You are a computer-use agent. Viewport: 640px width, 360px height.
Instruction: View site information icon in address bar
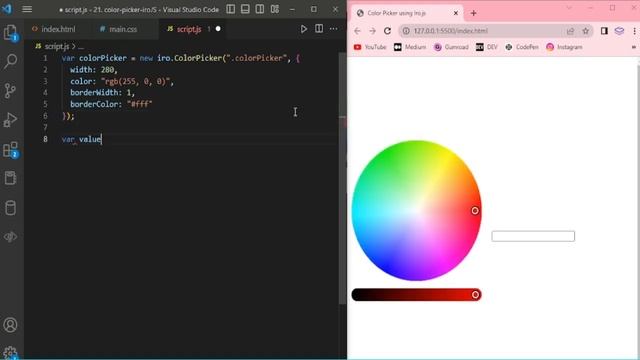pyautogui.click(x=406, y=31)
